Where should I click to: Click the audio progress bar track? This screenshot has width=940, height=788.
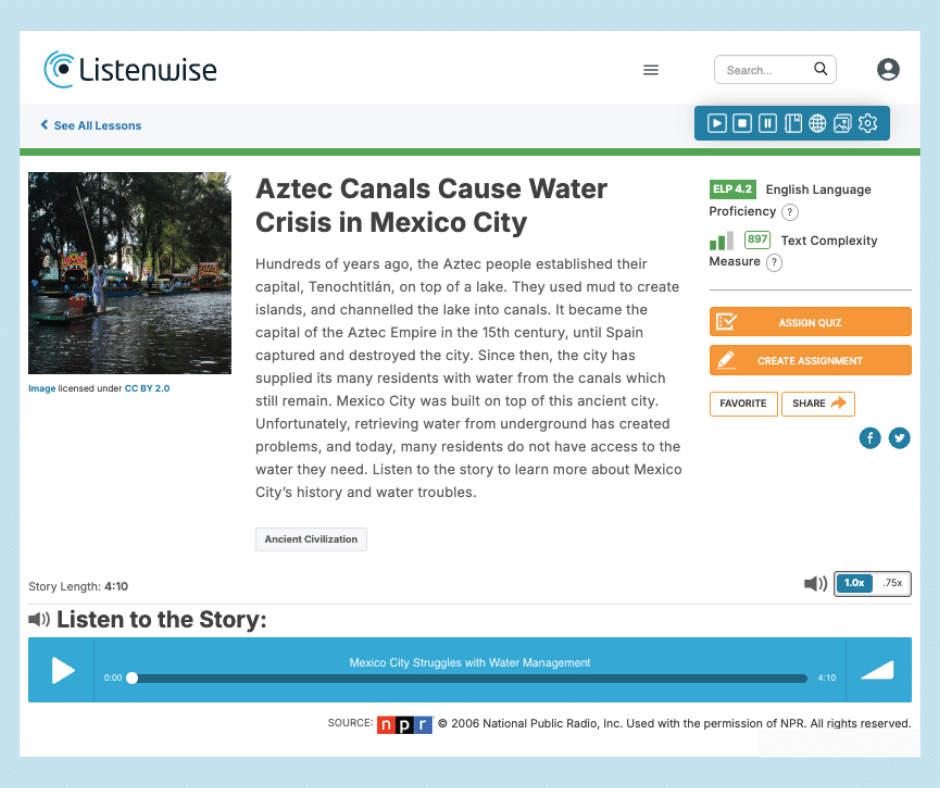tap(470, 678)
